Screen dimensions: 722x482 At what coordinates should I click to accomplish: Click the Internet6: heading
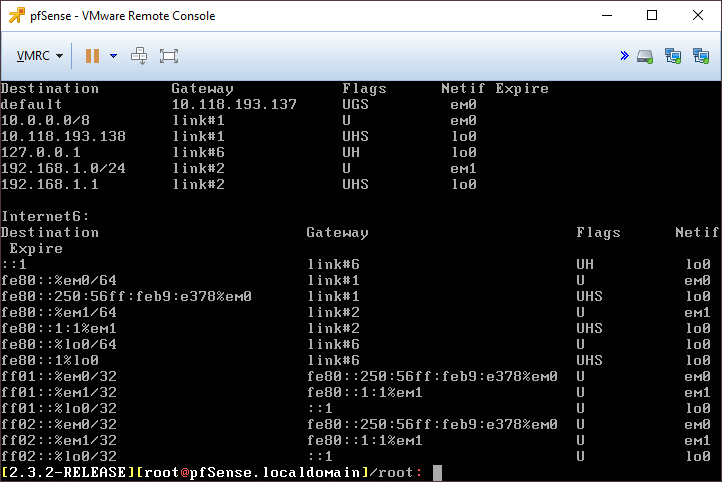(x=45, y=216)
